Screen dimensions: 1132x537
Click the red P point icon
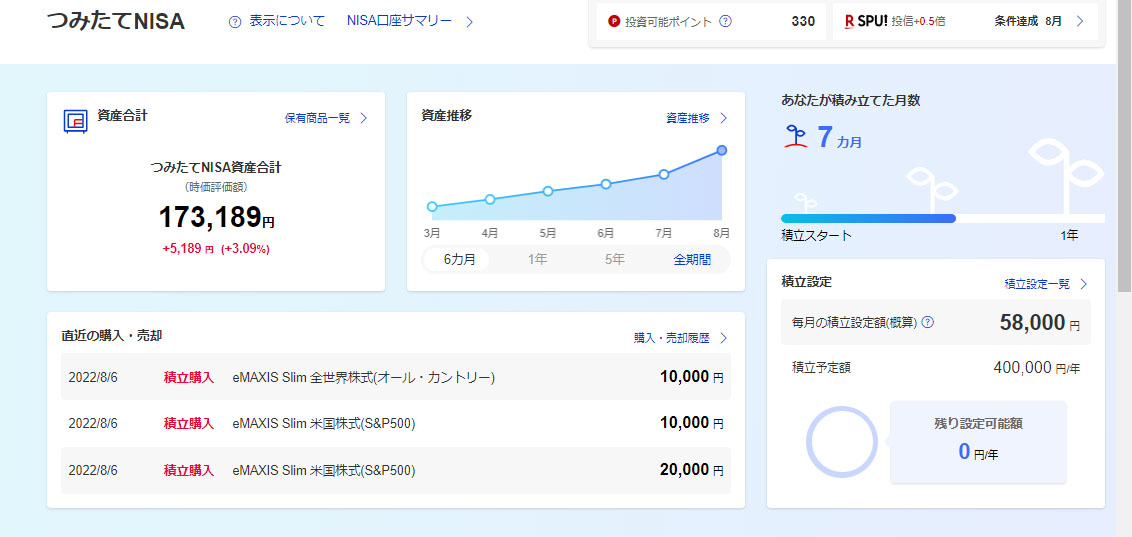click(614, 21)
